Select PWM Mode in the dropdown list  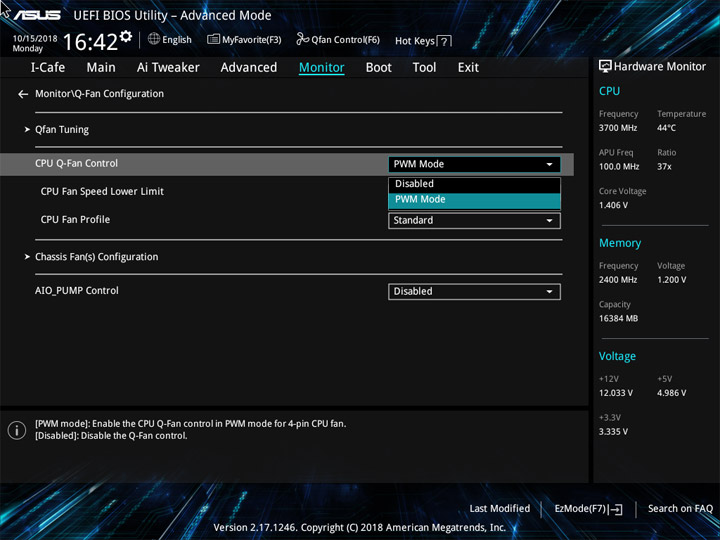tap(474, 200)
